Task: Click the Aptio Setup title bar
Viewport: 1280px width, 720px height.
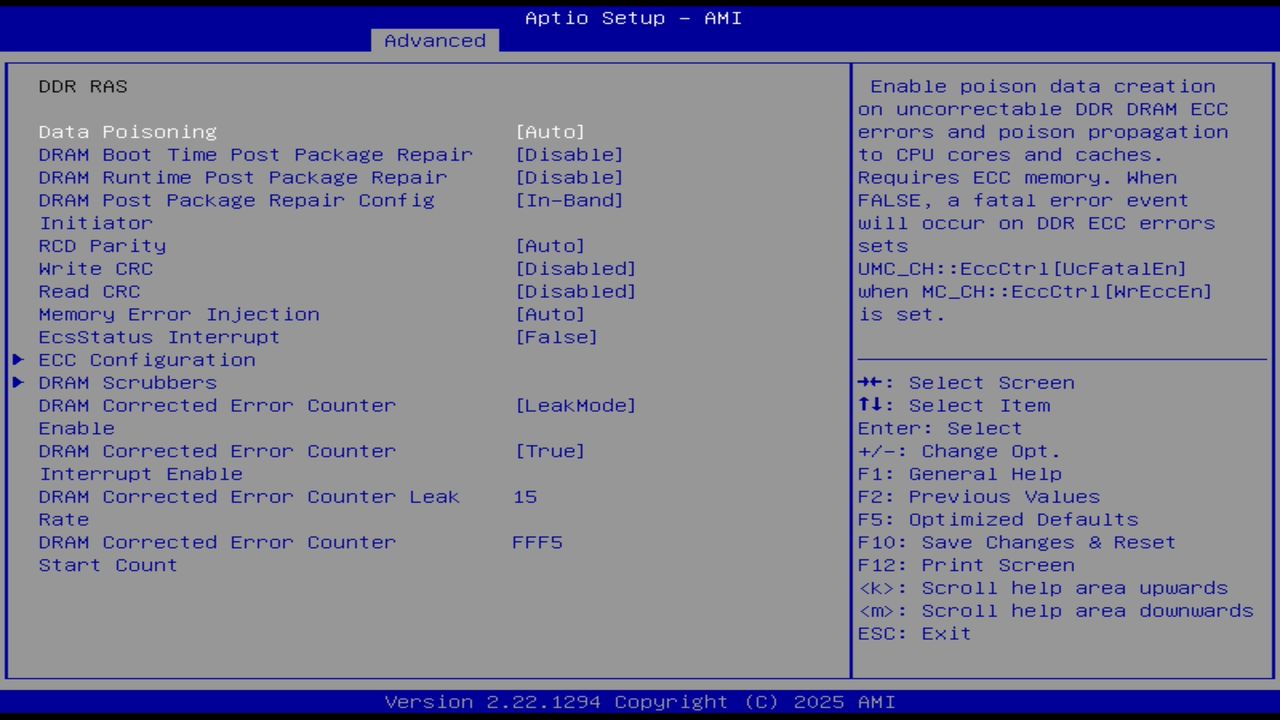Action: (632, 17)
